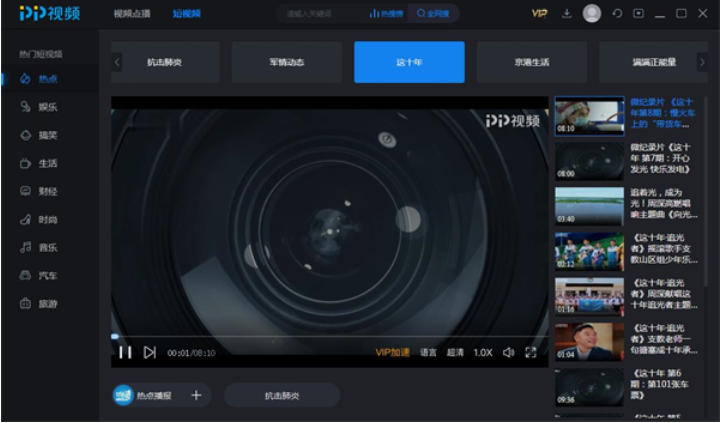This screenshot has width=723, height=423.
Task: Focus the search keyword input field
Action: pos(324,13)
